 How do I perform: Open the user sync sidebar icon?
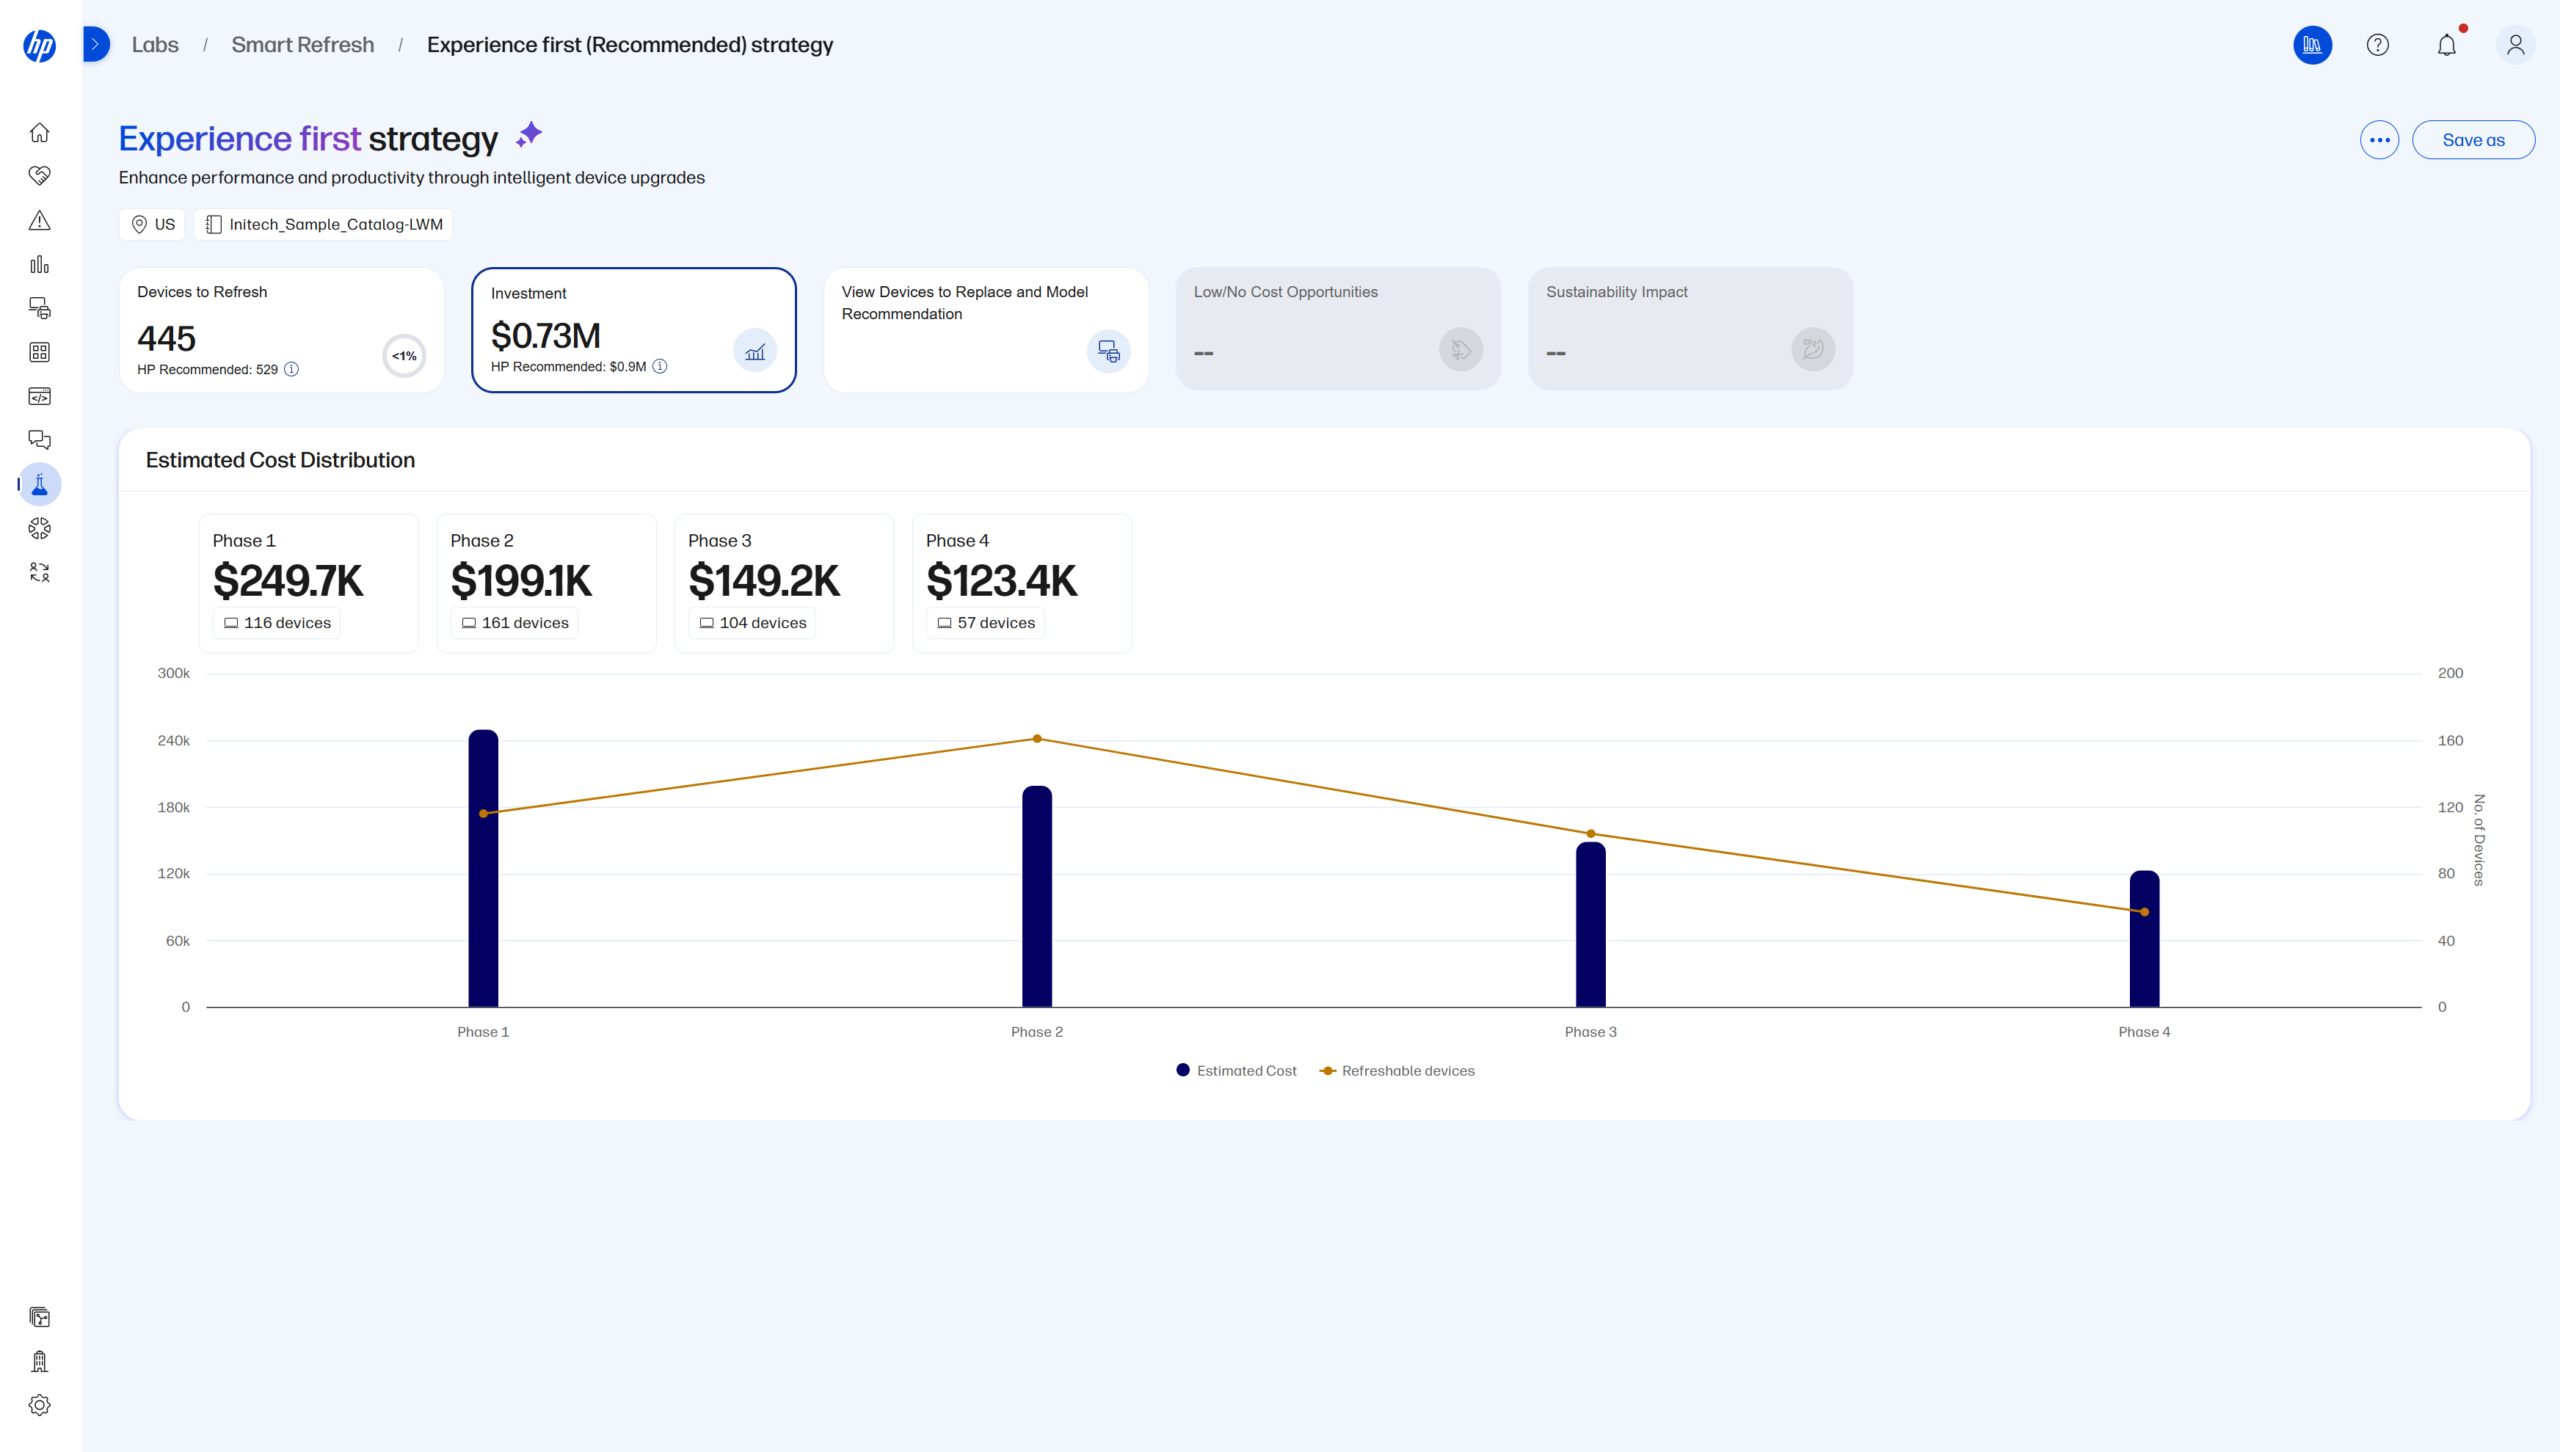click(x=40, y=572)
